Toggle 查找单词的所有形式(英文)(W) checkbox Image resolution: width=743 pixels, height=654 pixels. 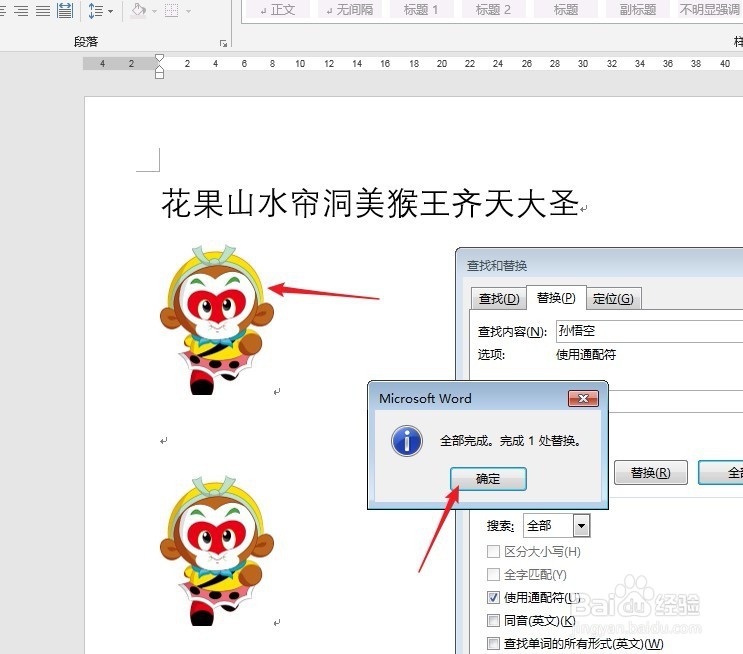[493, 643]
